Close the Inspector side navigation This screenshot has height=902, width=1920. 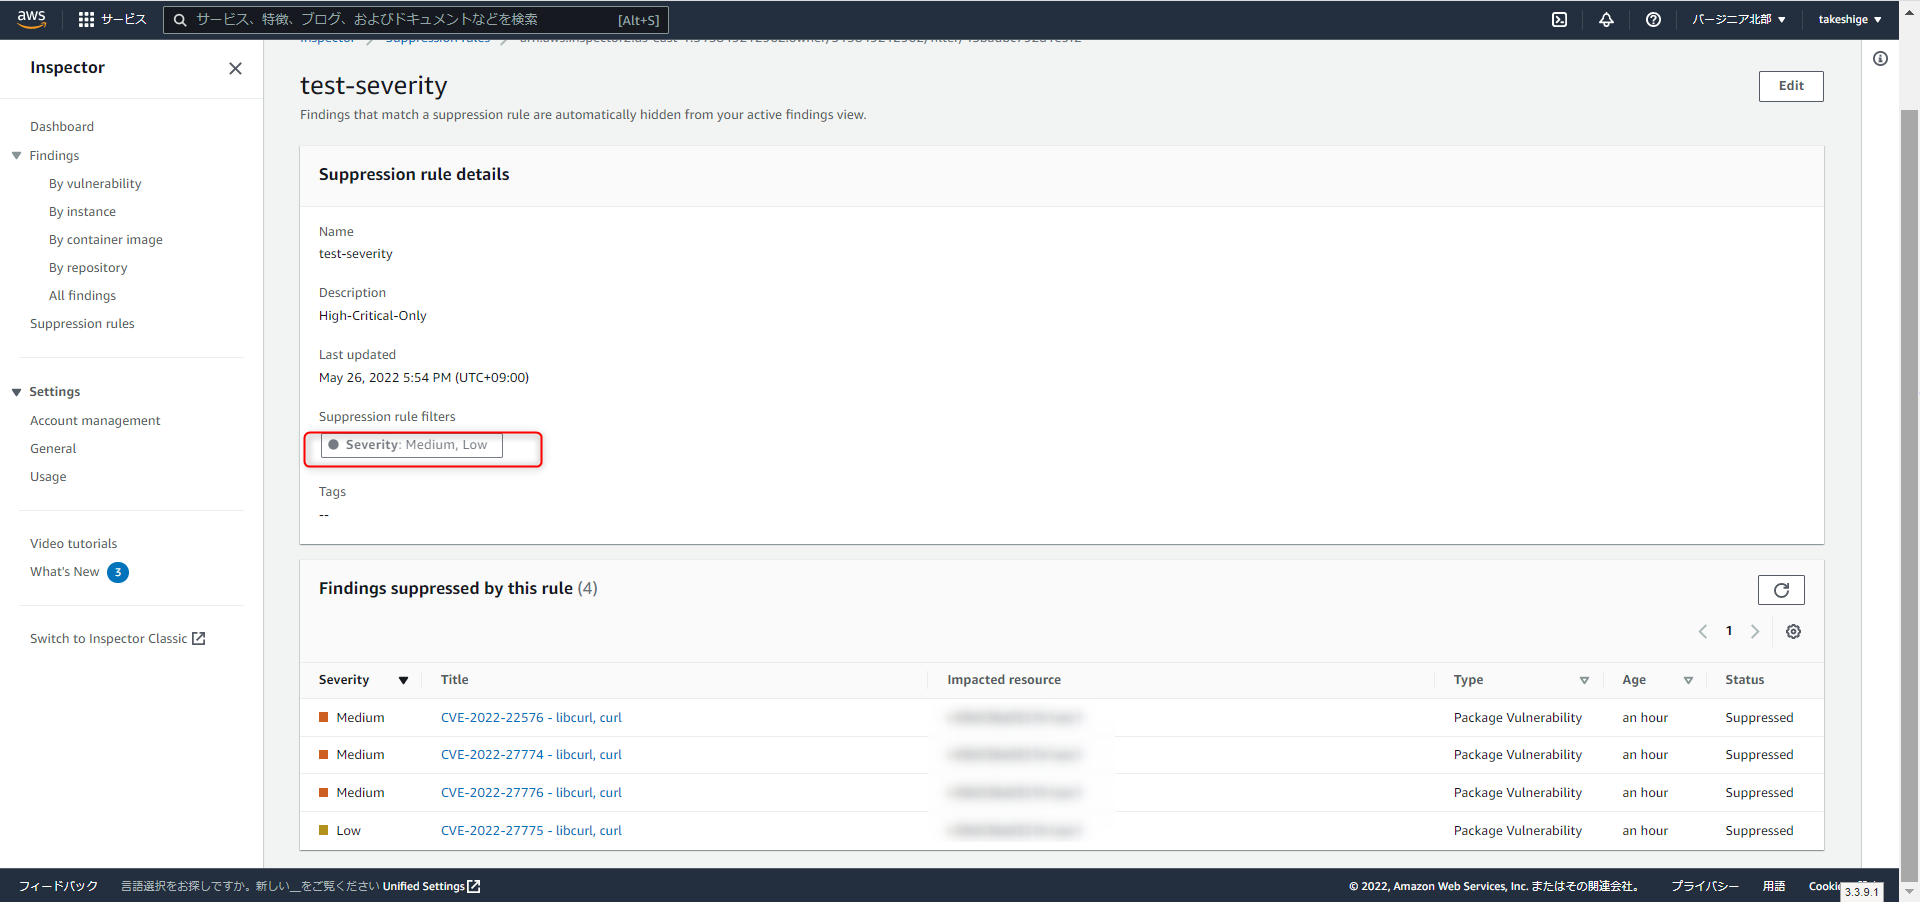point(235,68)
